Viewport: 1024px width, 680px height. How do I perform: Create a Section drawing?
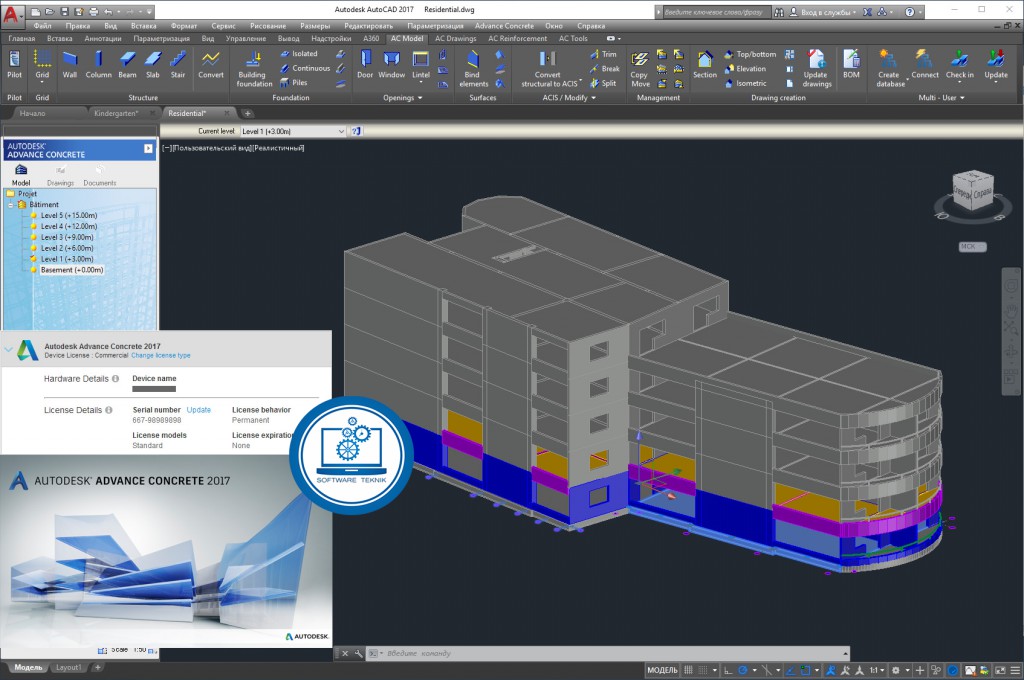point(705,63)
